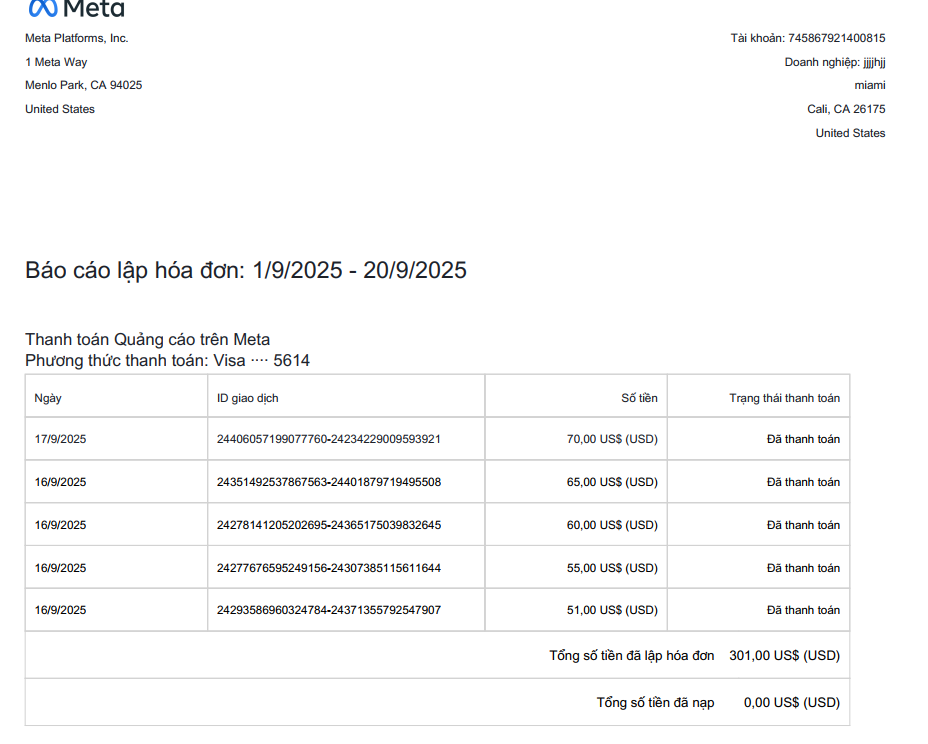Click the 'Meta Platforms, Inc.' company name
The width and height of the screenshot is (928, 744).
[x=76, y=38]
